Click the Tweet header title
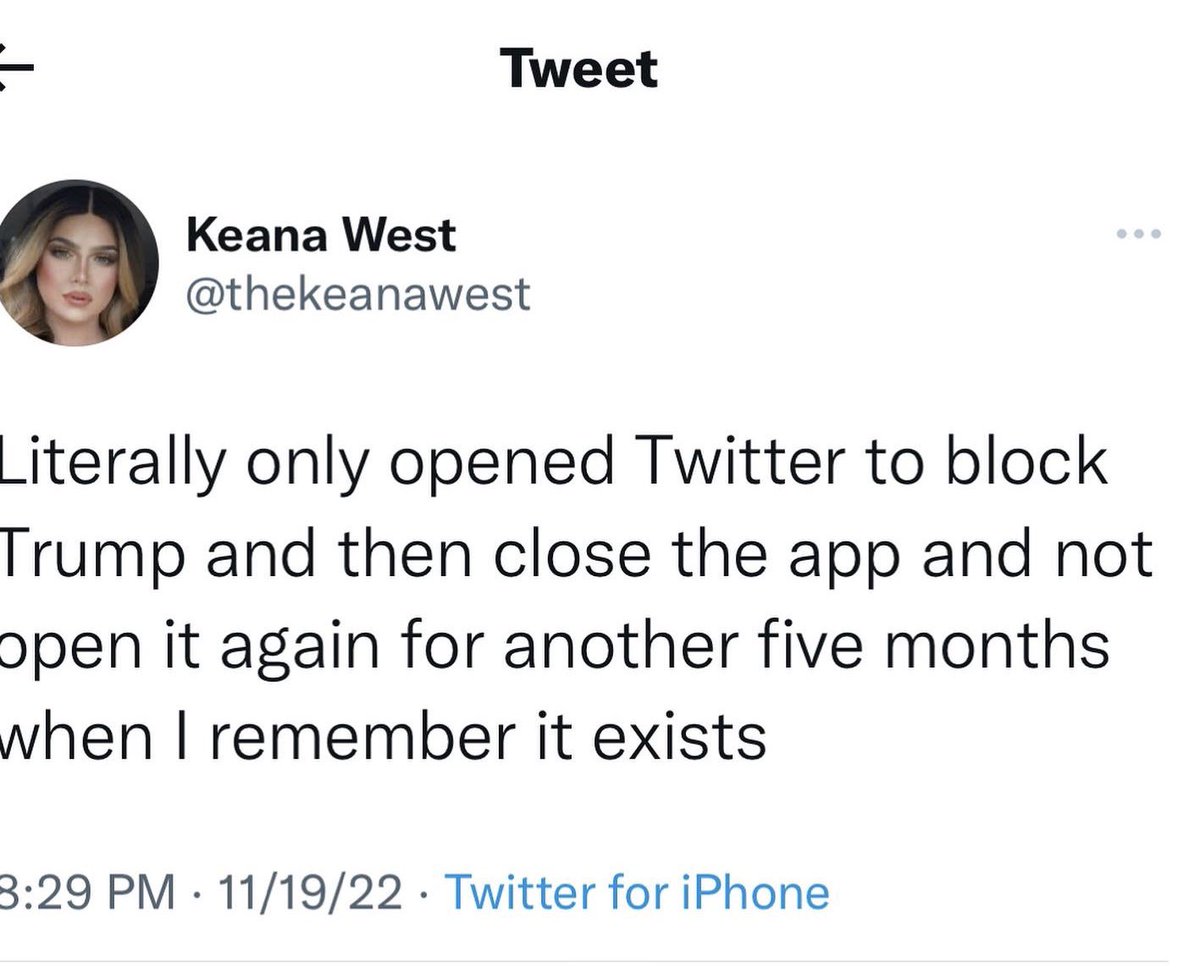The width and height of the screenshot is (1200, 975). pyautogui.click(x=581, y=70)
